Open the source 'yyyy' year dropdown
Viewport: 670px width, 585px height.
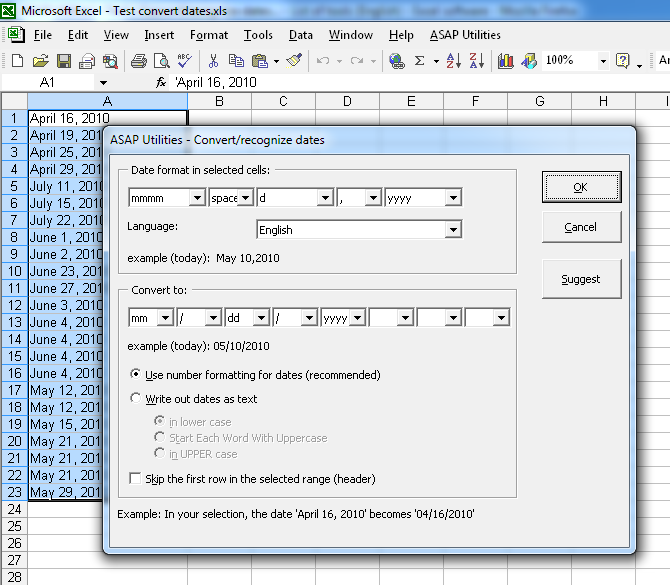pos(453,198)
